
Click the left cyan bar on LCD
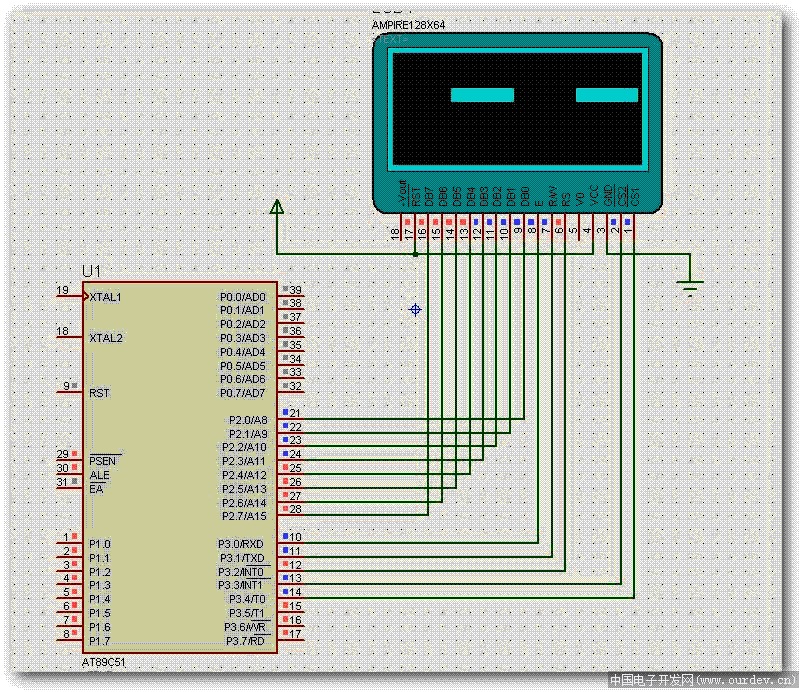[x=482, y=95]
